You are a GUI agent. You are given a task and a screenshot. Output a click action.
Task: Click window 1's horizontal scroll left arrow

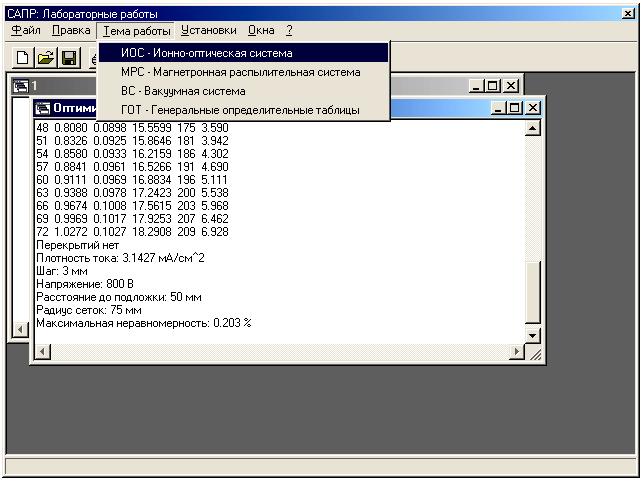pyautogui.click(x=20, y=329)
